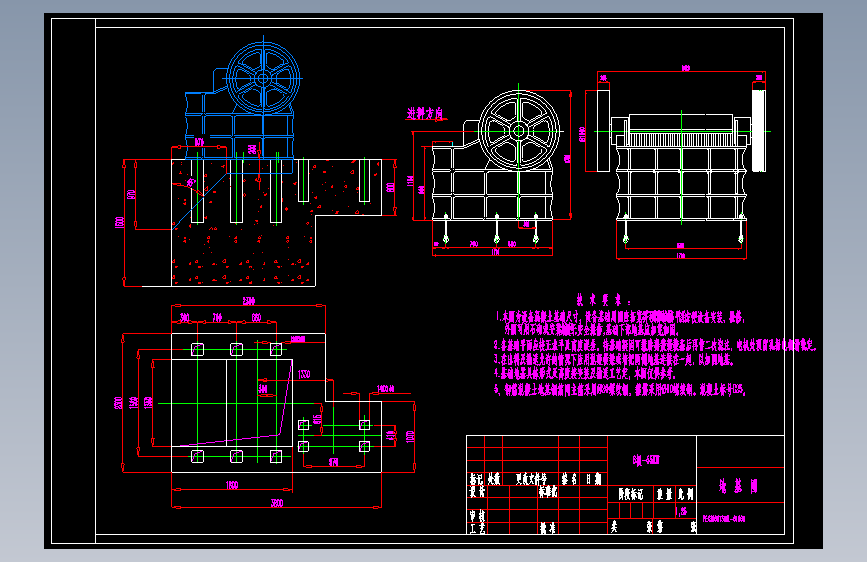Select the 日期 column header
Viewport: 867px width, 562px height.
pyautogui.click(x=594, y=479)
